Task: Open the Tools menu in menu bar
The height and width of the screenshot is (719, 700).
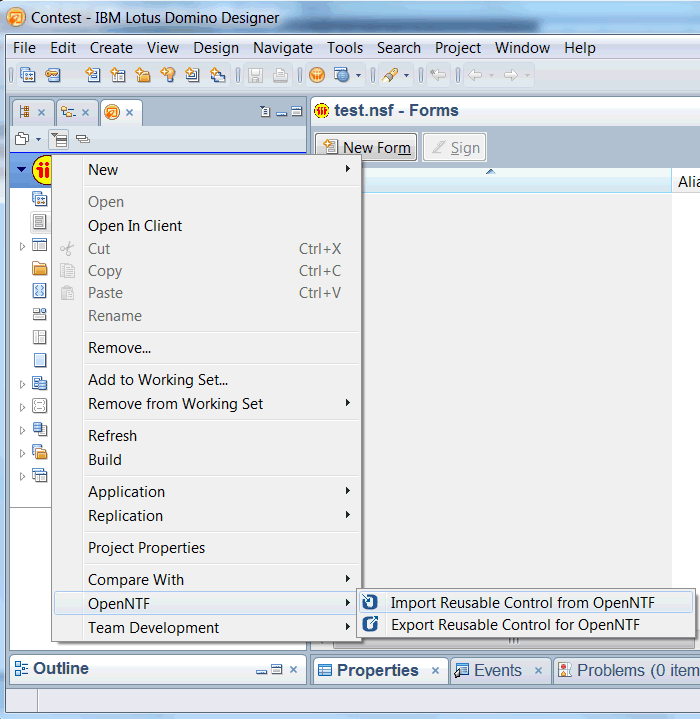Action: (x=345, y=48)
